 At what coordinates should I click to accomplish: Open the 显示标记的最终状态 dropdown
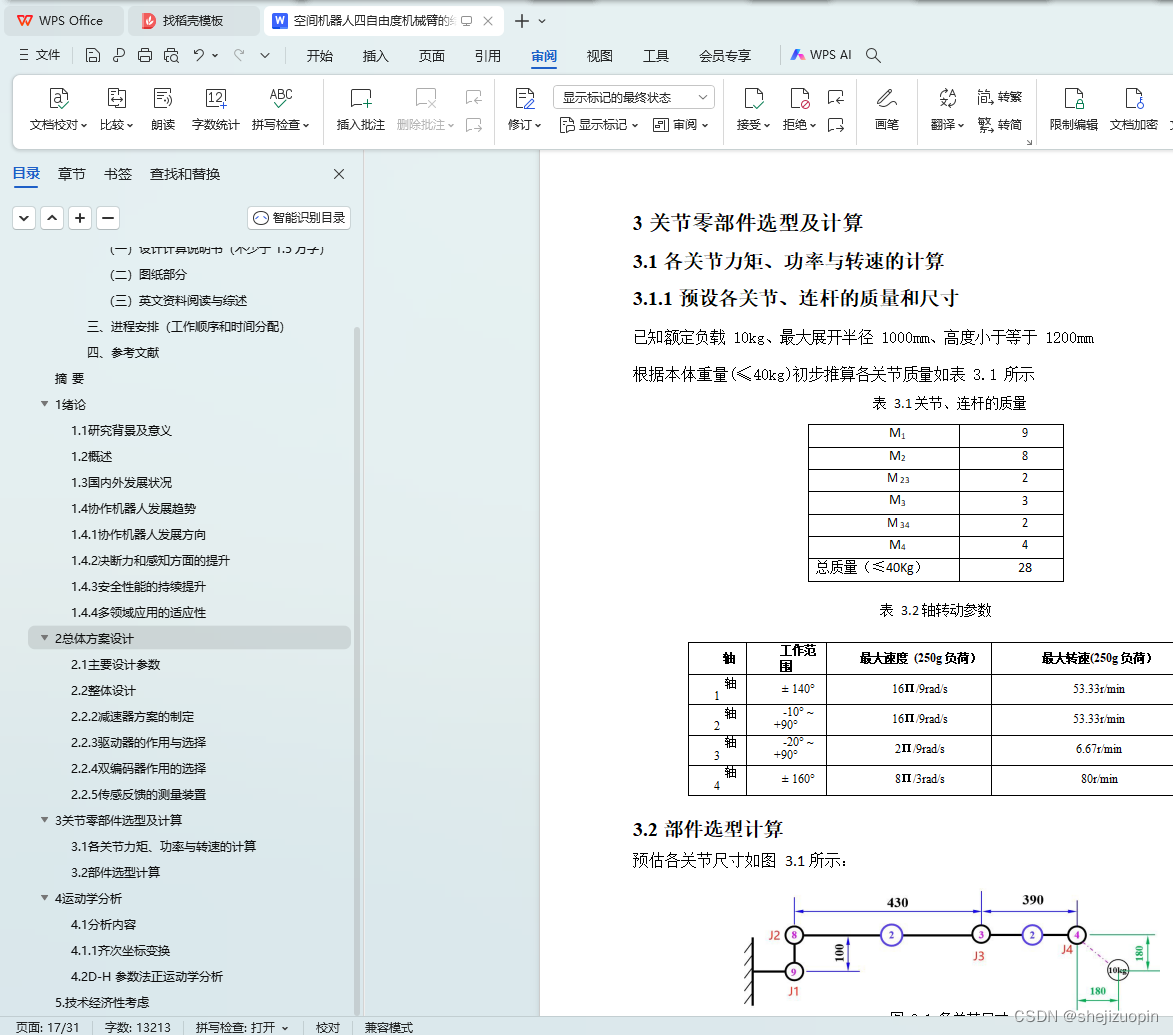point(634,97)
